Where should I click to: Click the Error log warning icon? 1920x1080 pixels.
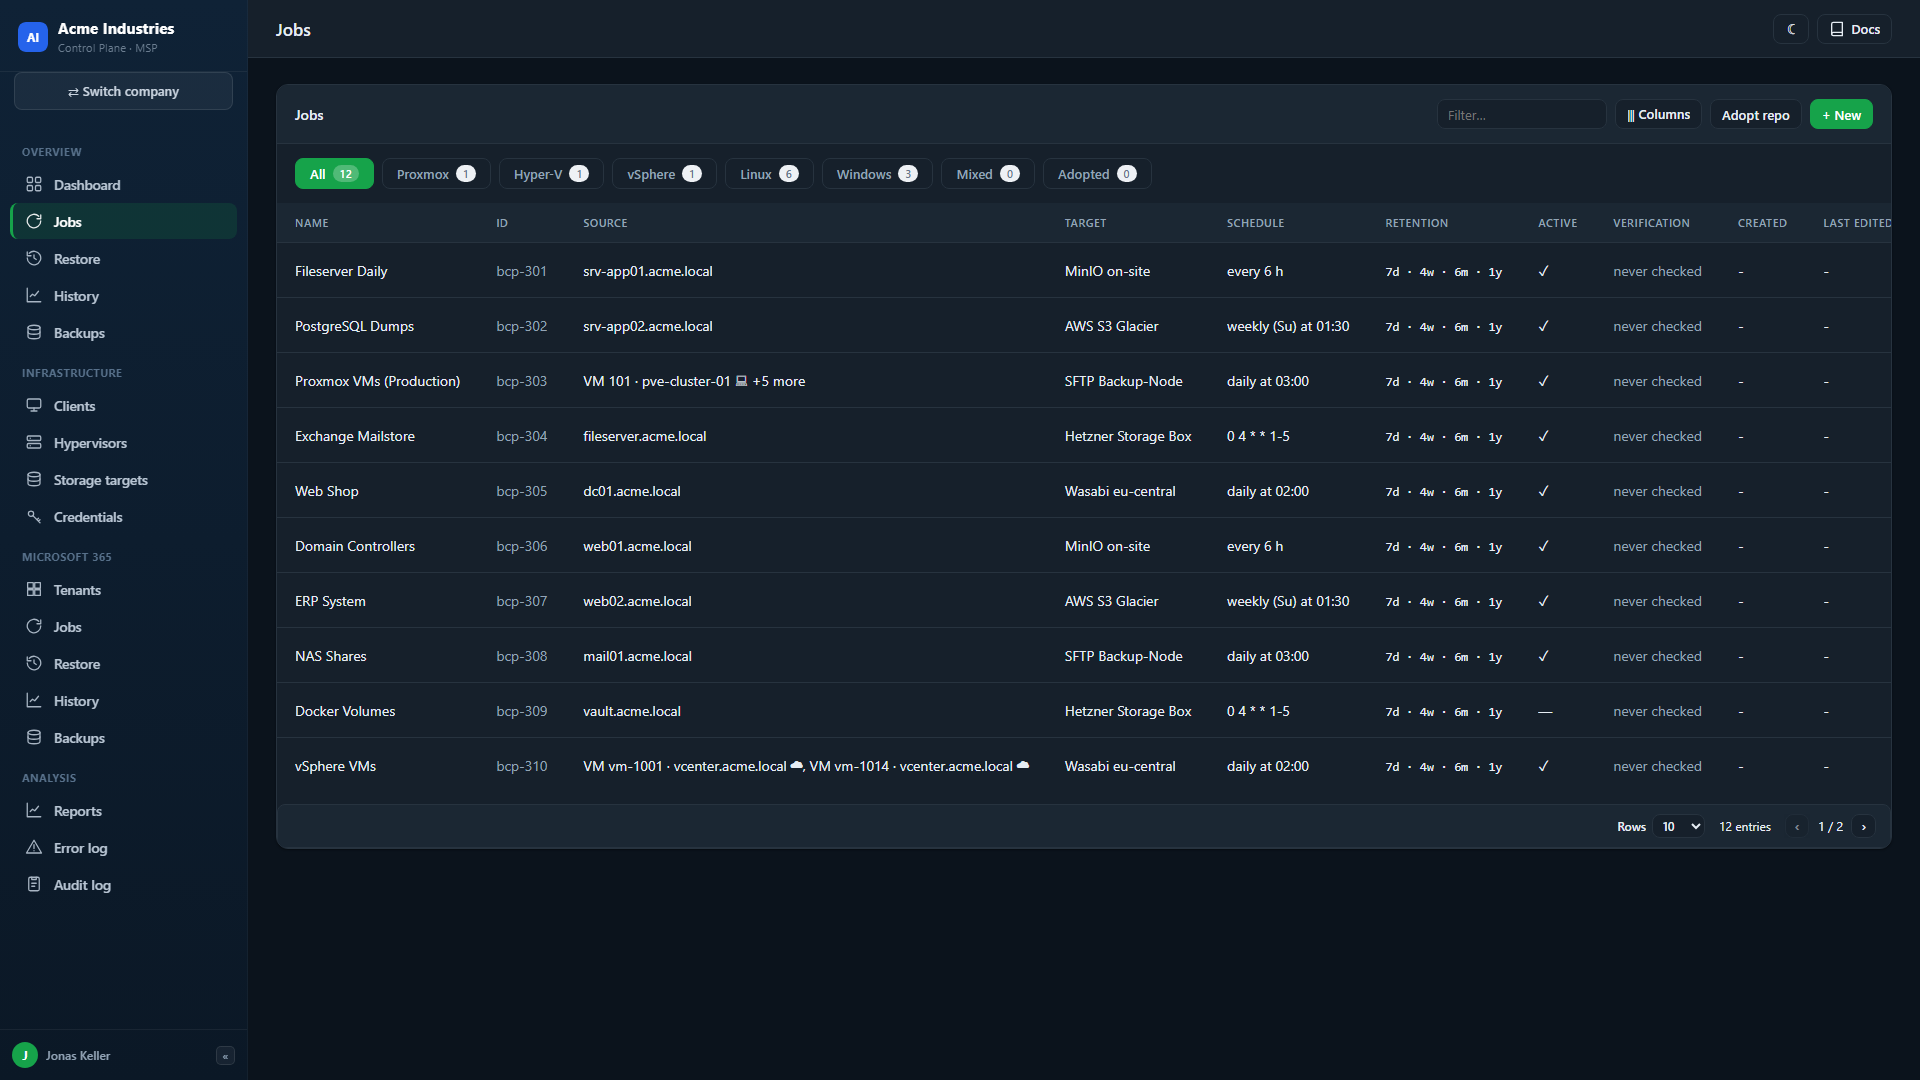point(34,848)
